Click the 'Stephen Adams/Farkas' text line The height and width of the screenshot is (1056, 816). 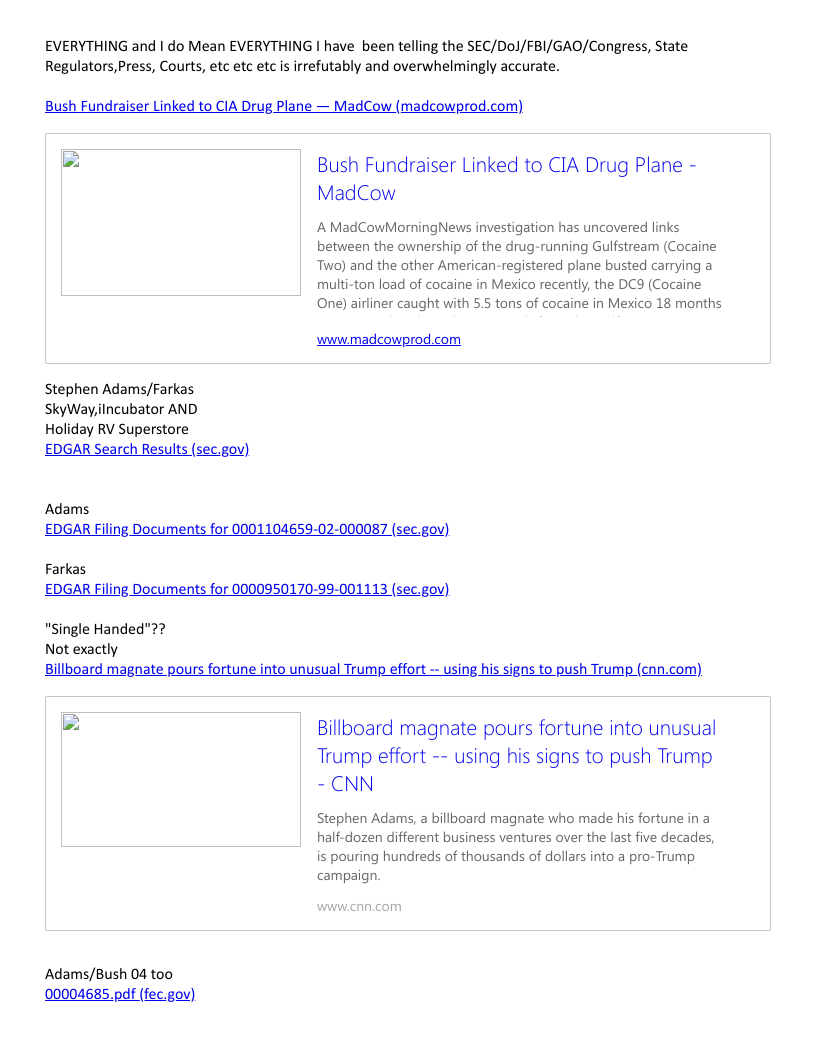(119, 389)
